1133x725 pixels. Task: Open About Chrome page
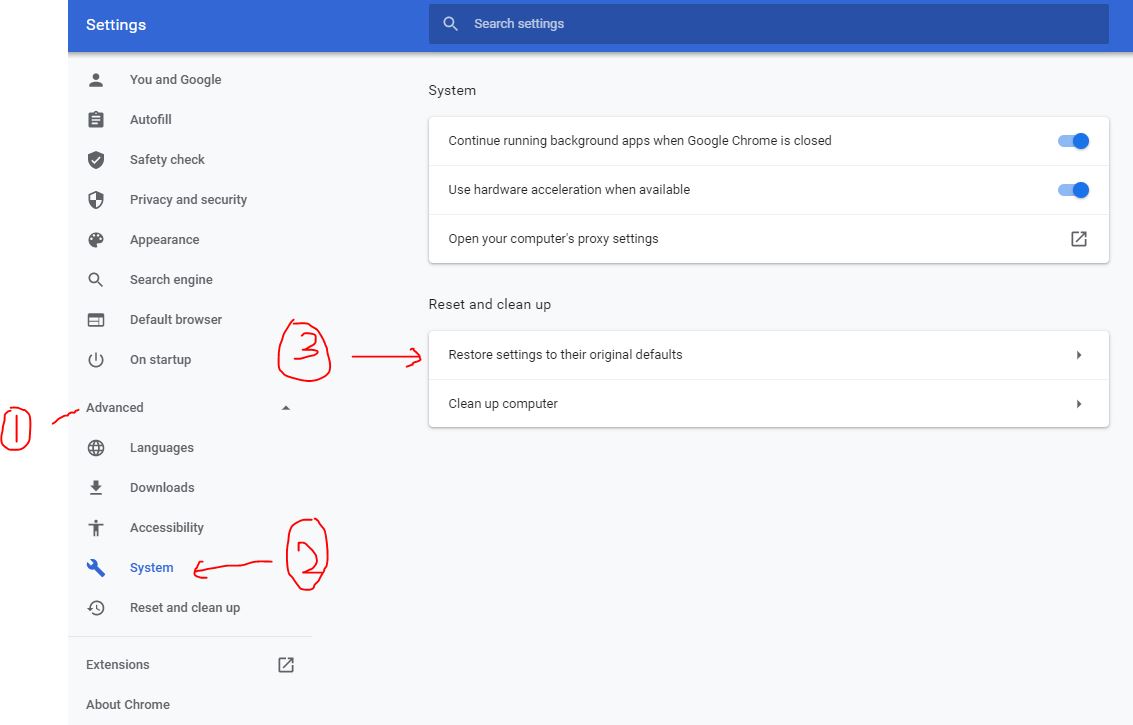pos(128,705)
